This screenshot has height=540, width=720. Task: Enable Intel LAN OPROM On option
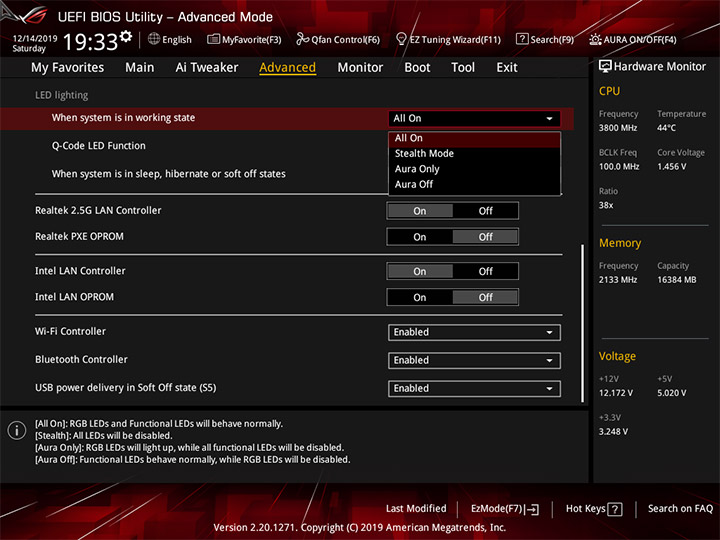(x=420, y=298)
